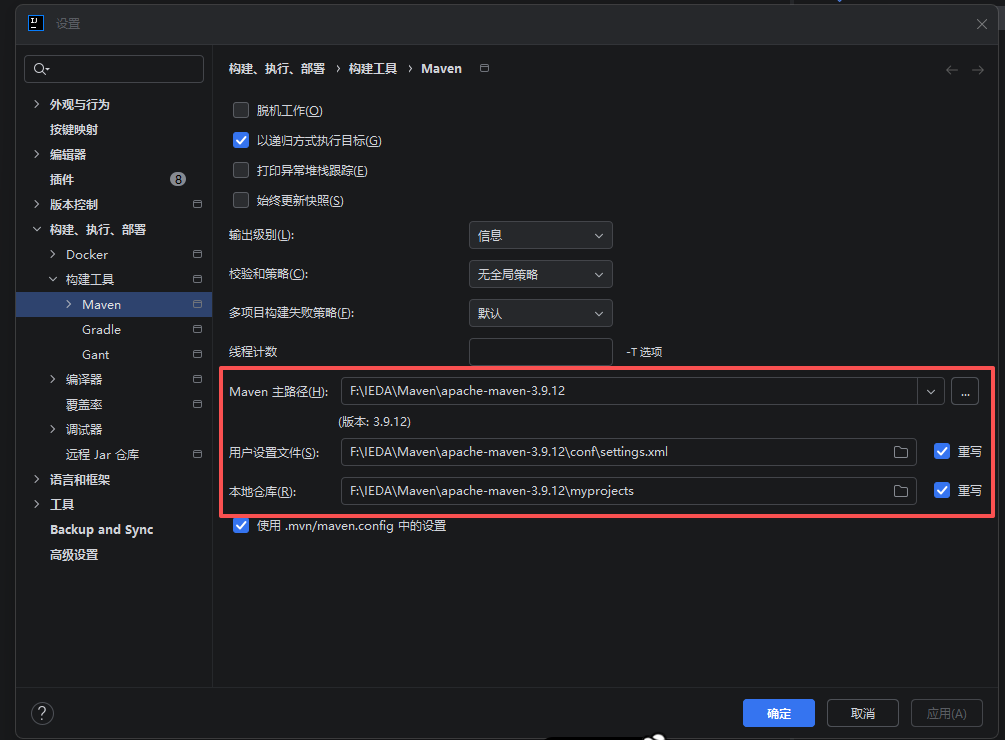Expand the 编译器 tree node

(x=53, y=379)
